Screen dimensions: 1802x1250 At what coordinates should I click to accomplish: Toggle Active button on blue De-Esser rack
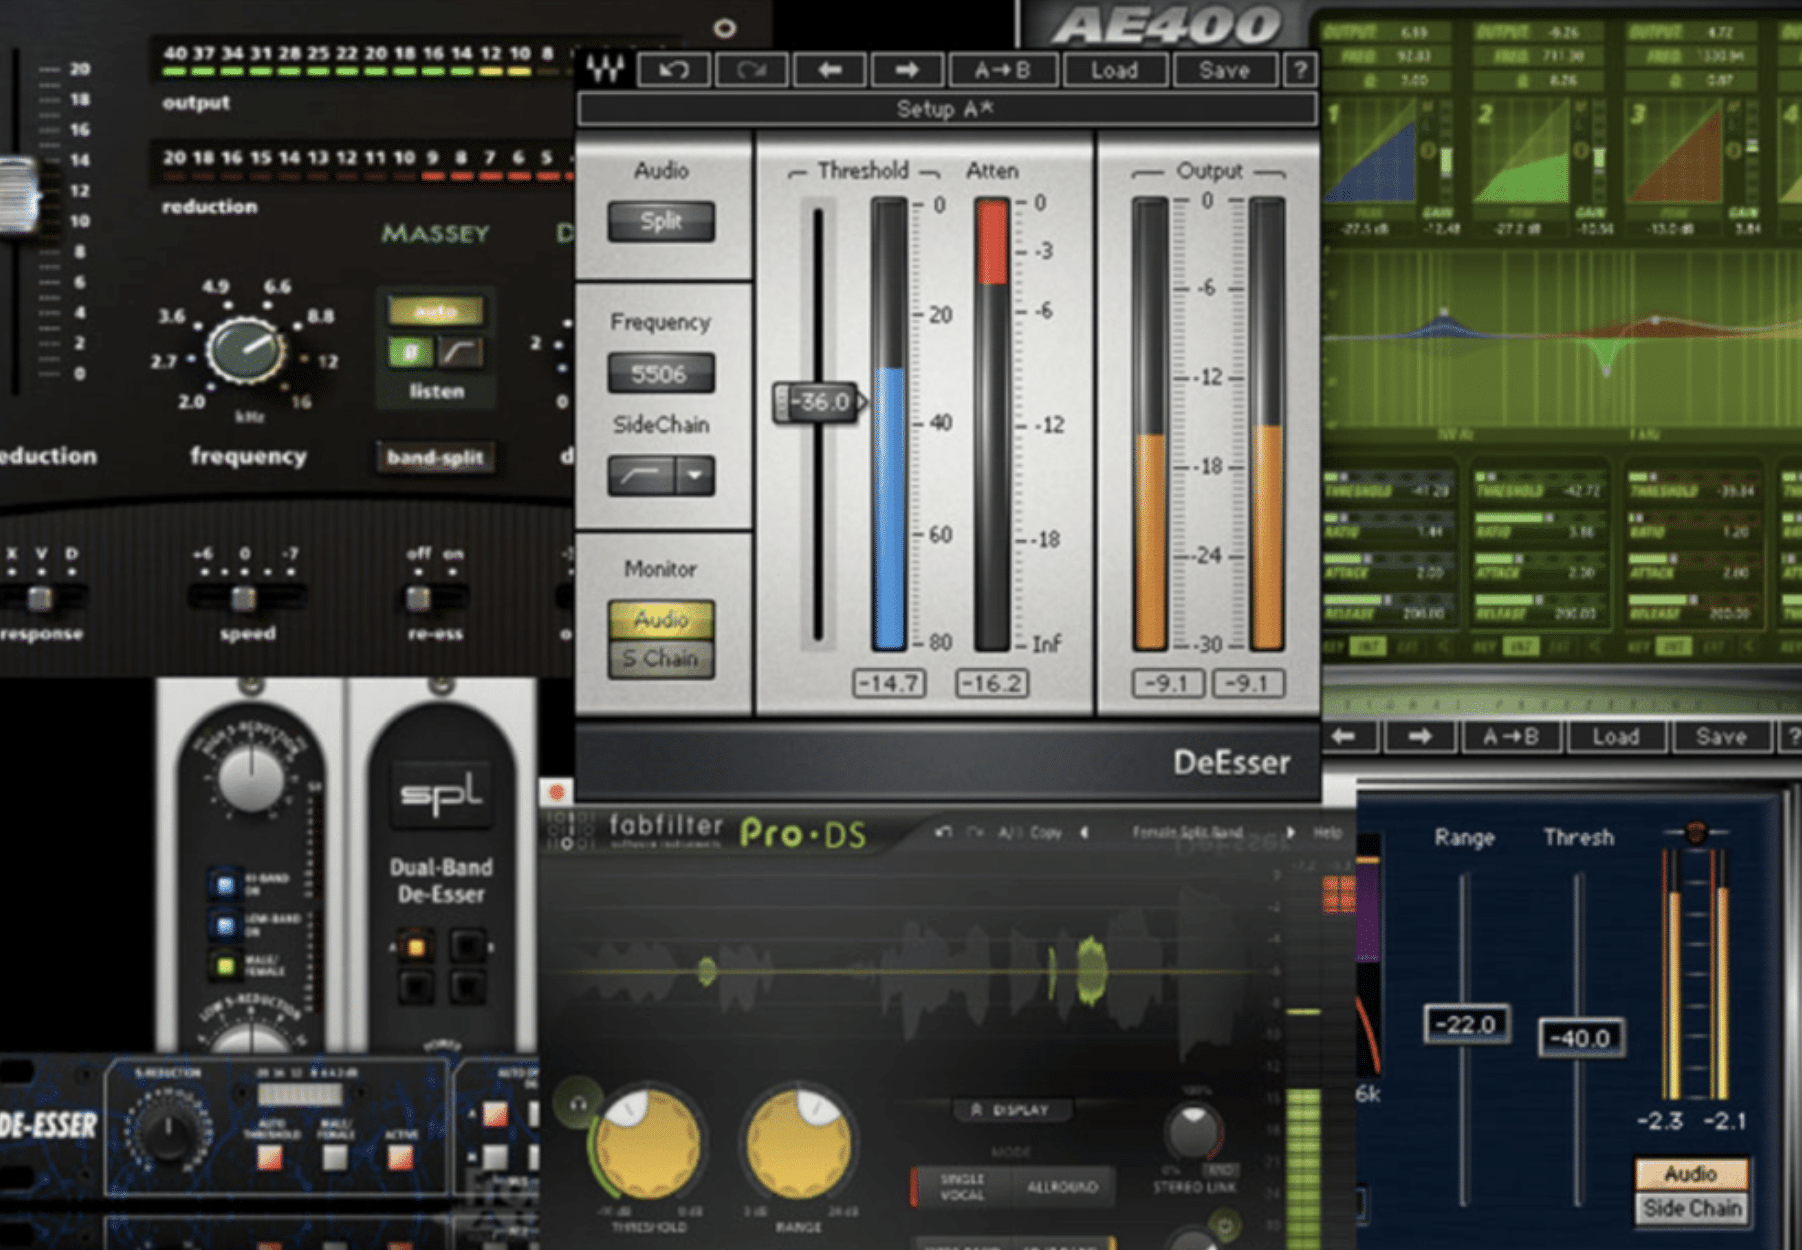coord(400,1158)
